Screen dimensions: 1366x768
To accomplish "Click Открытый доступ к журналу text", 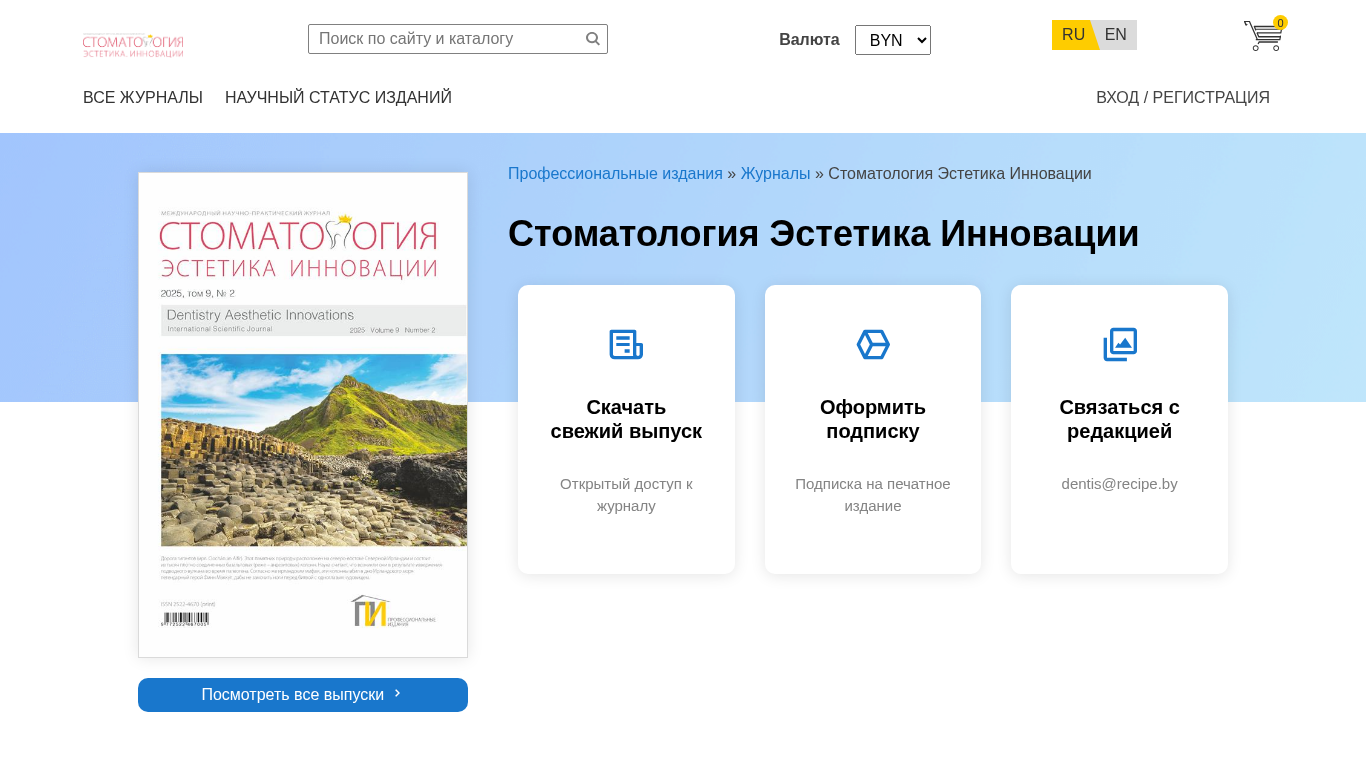I will coord(626,495).
